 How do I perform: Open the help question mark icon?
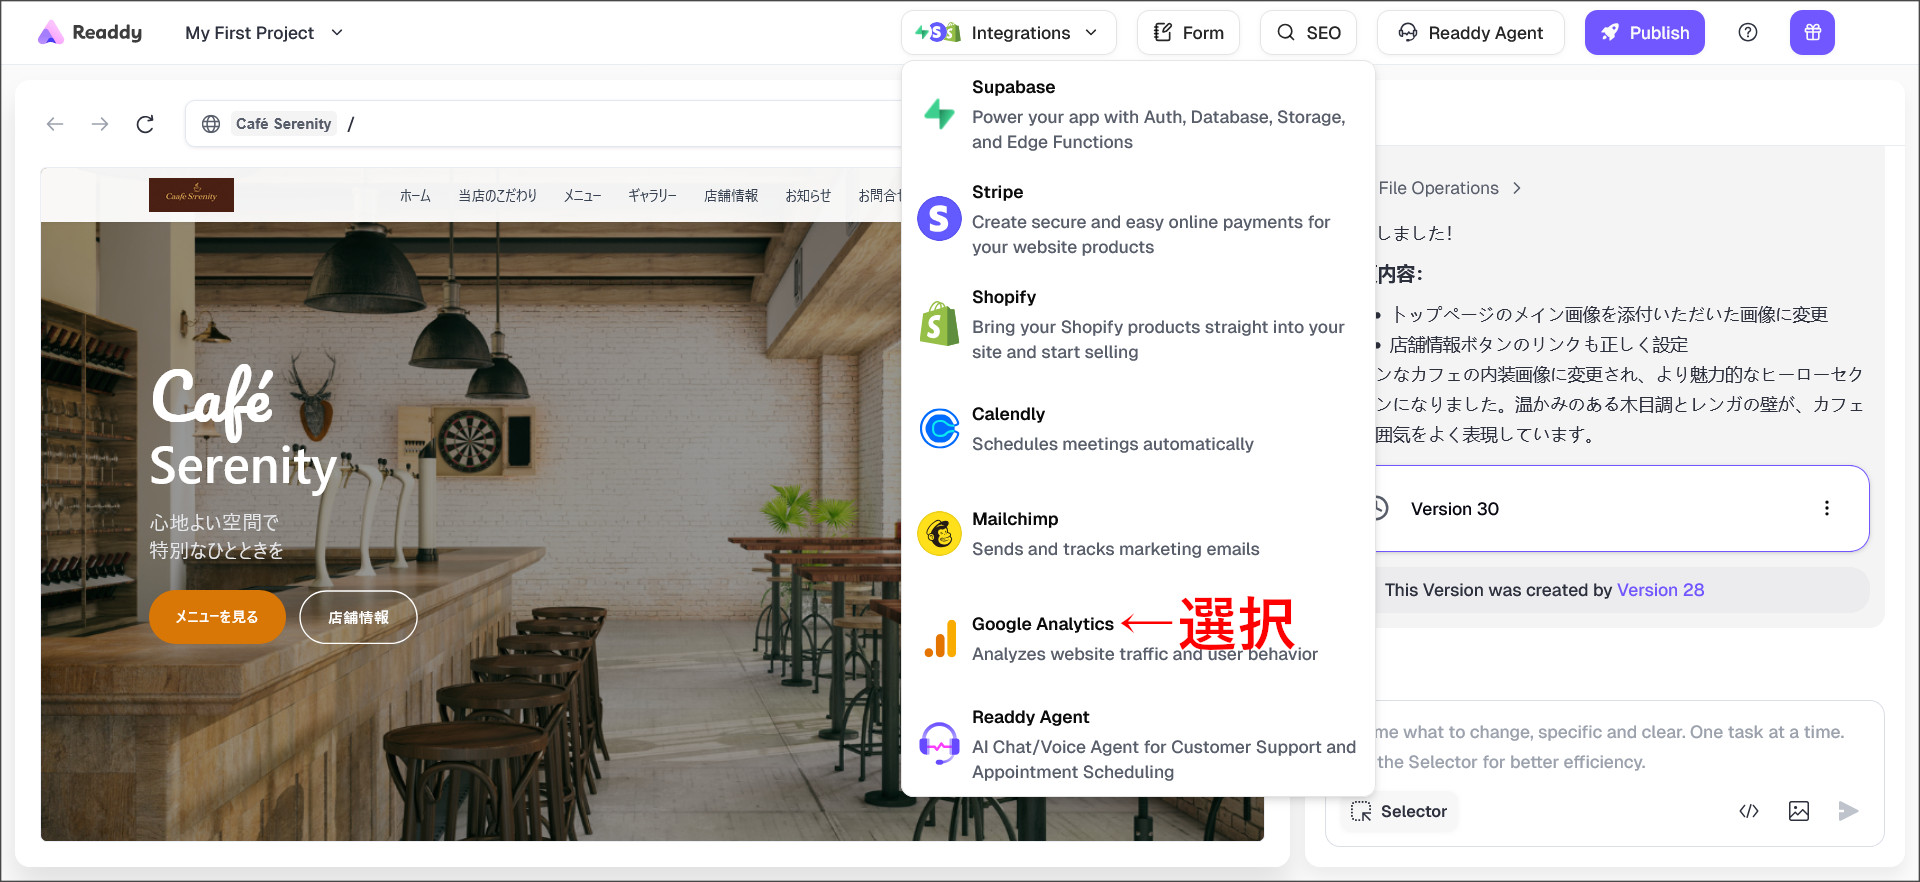click(1747, 33)
